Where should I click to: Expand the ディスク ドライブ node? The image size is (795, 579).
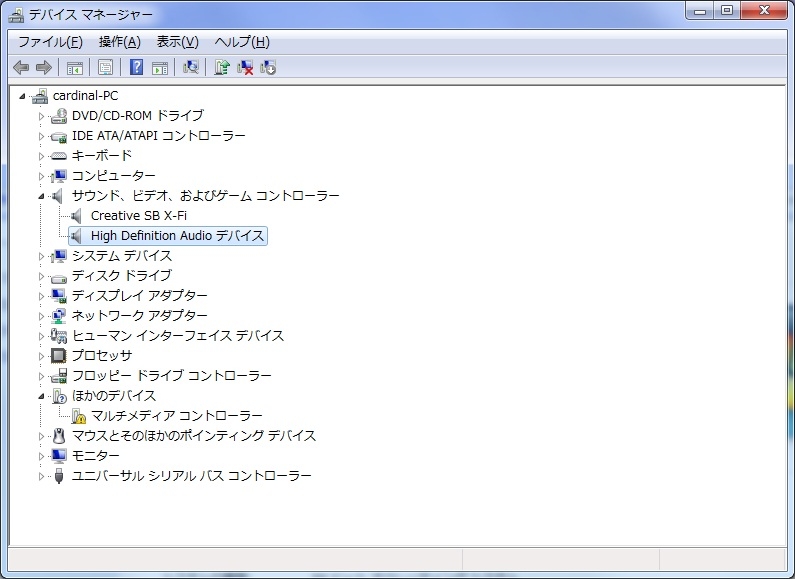pos(42,276)
